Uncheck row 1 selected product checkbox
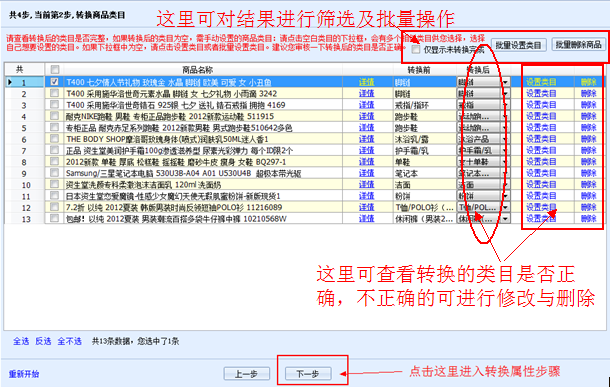This screenshot has width=610, height=387. click(54, 82)
